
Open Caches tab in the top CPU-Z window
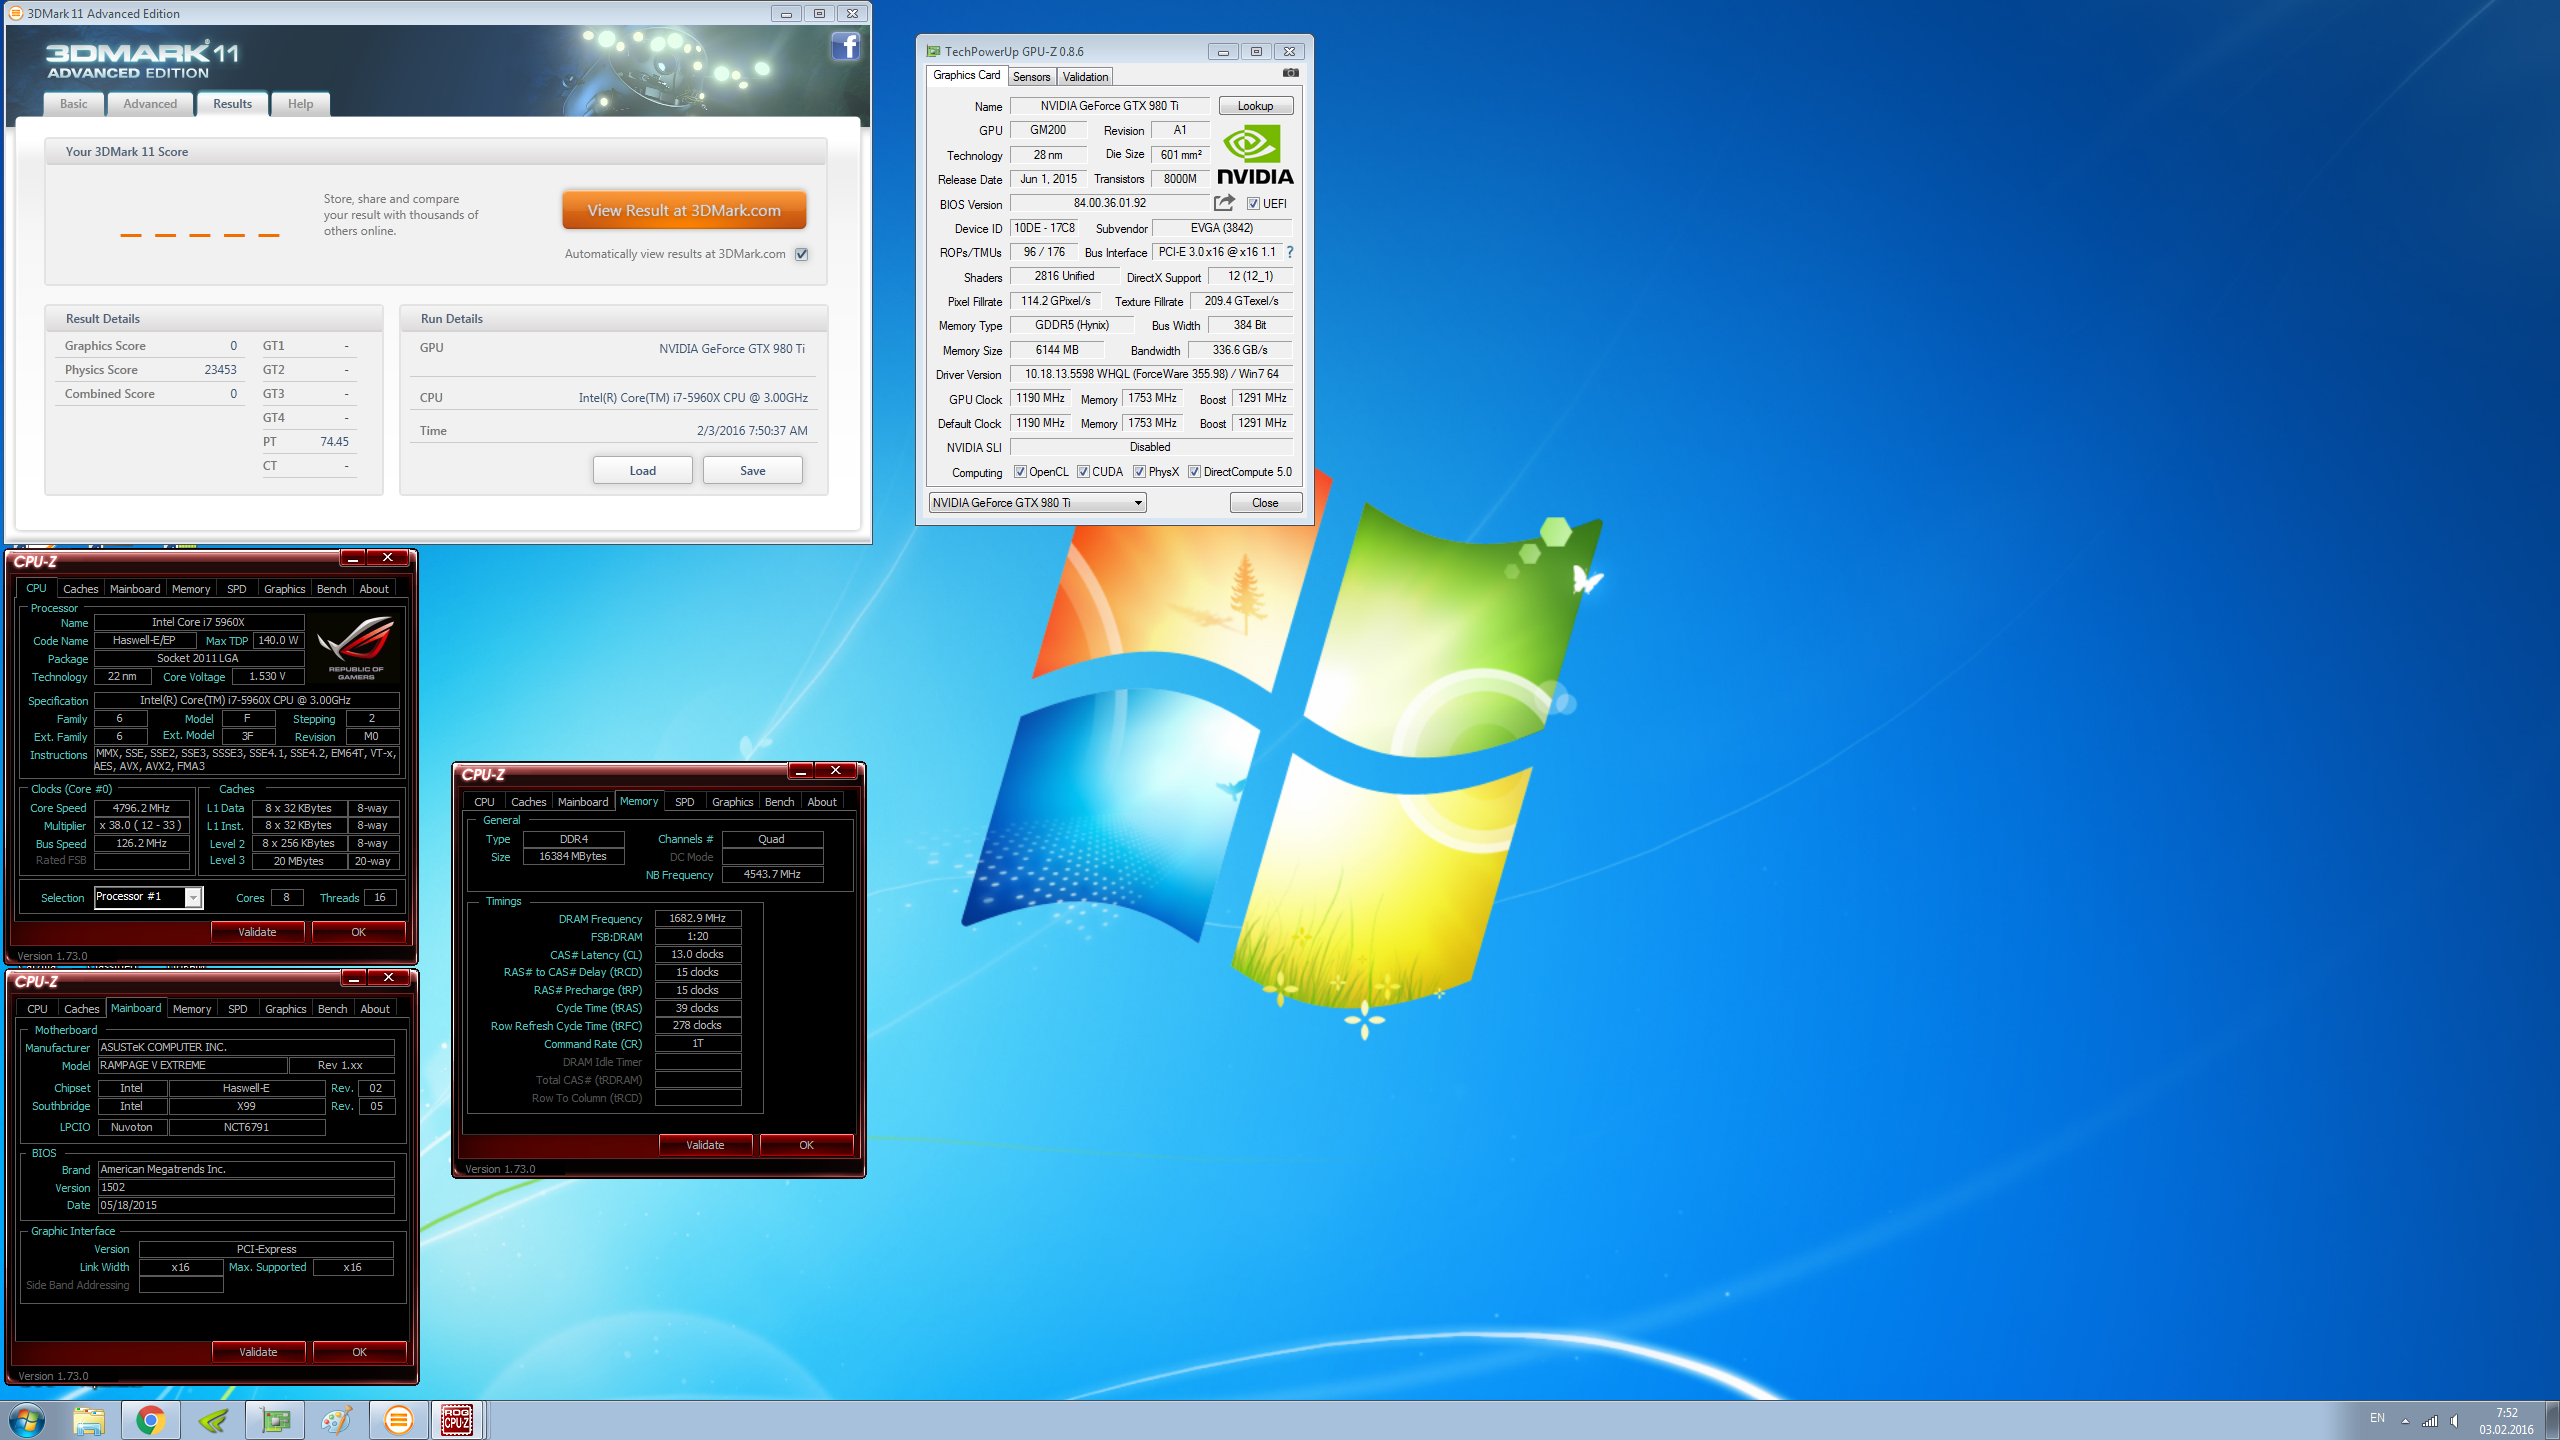[80, 589]
